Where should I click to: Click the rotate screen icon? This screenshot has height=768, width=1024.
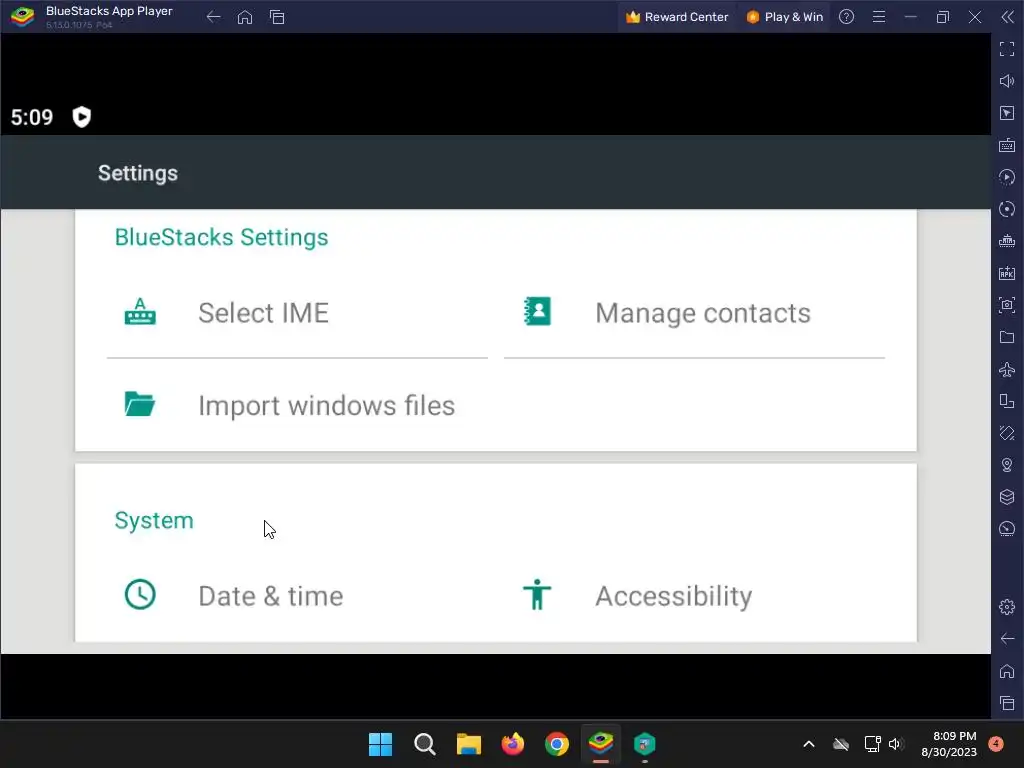[1006, 433]
